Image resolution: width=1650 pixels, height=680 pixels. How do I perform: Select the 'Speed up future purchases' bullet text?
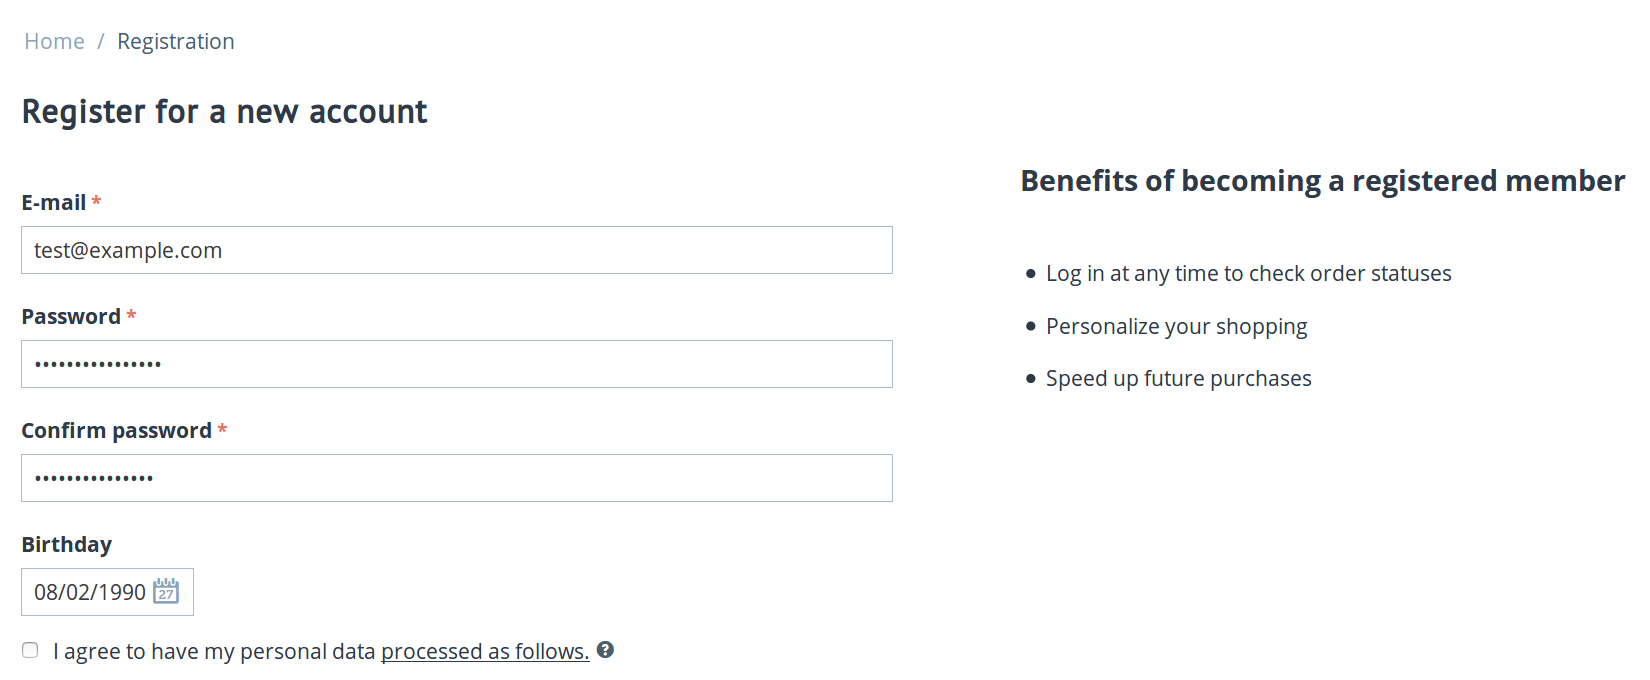click(x=1179, y=378)
